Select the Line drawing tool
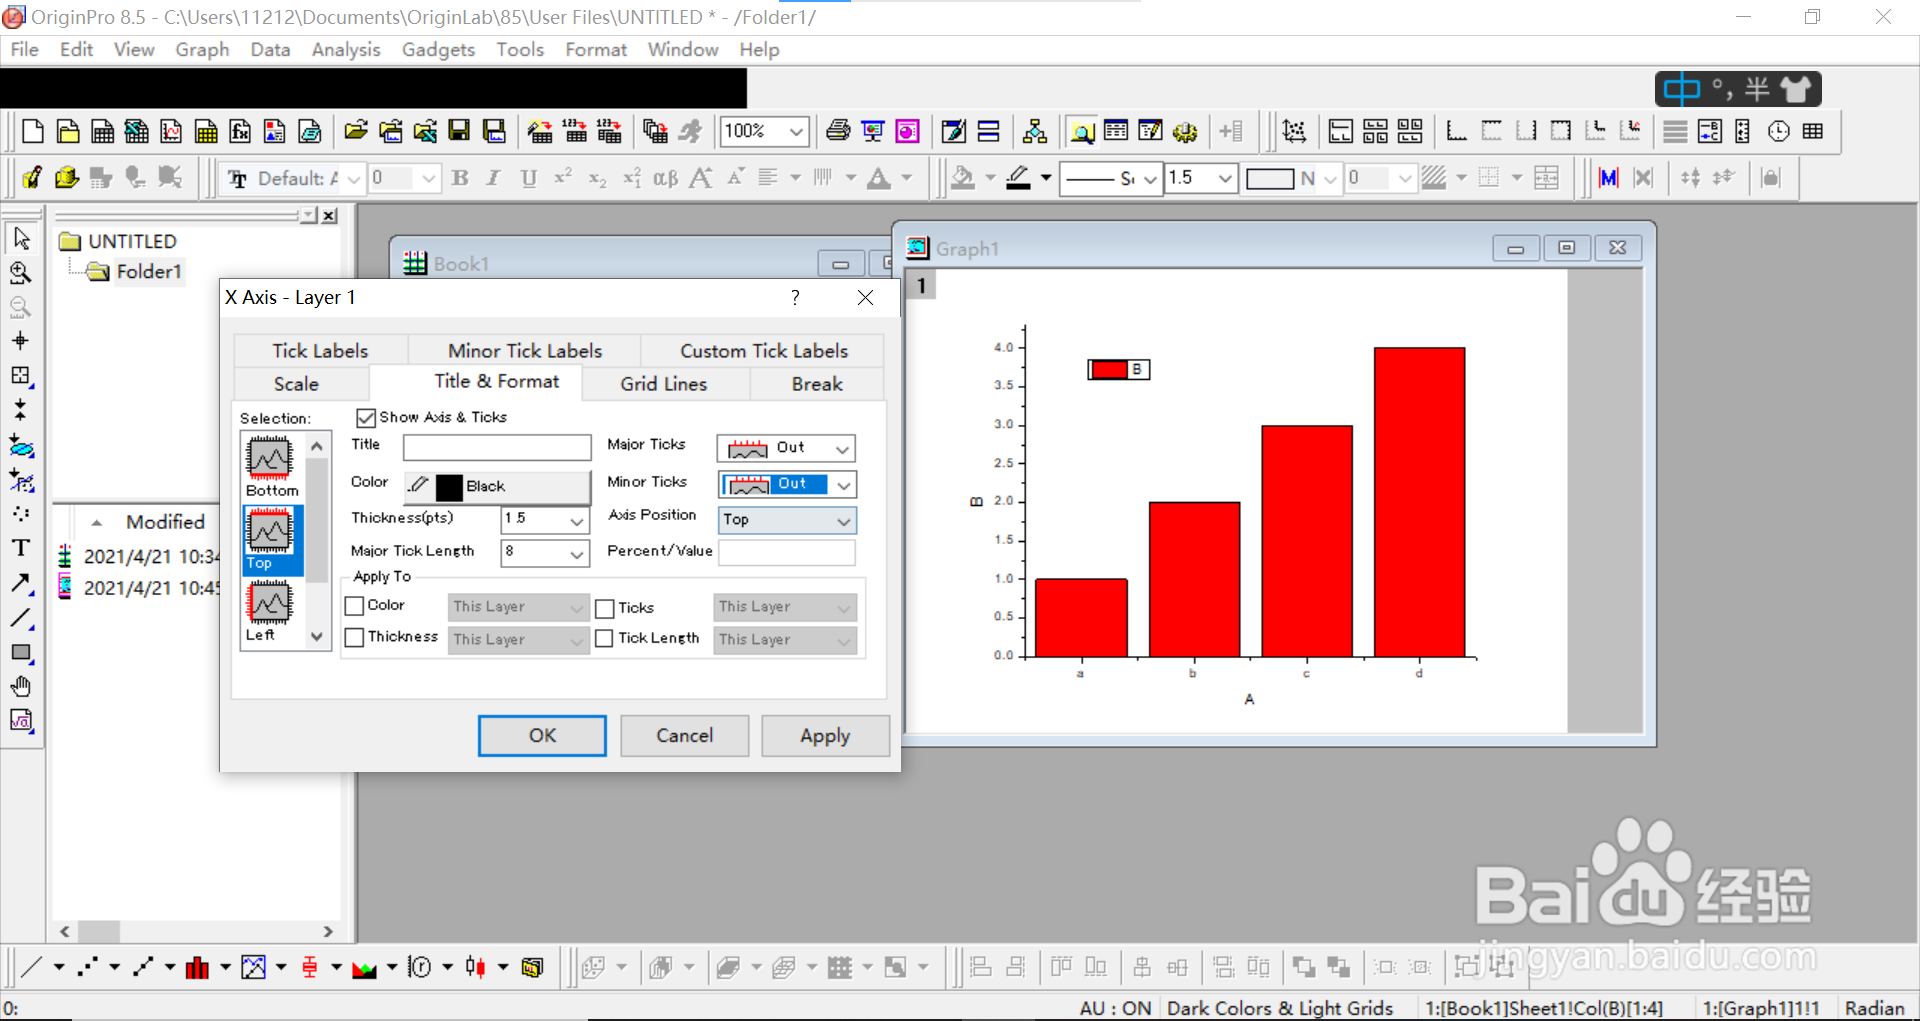The image size is (1920, 1021). [x=21, y=618]
